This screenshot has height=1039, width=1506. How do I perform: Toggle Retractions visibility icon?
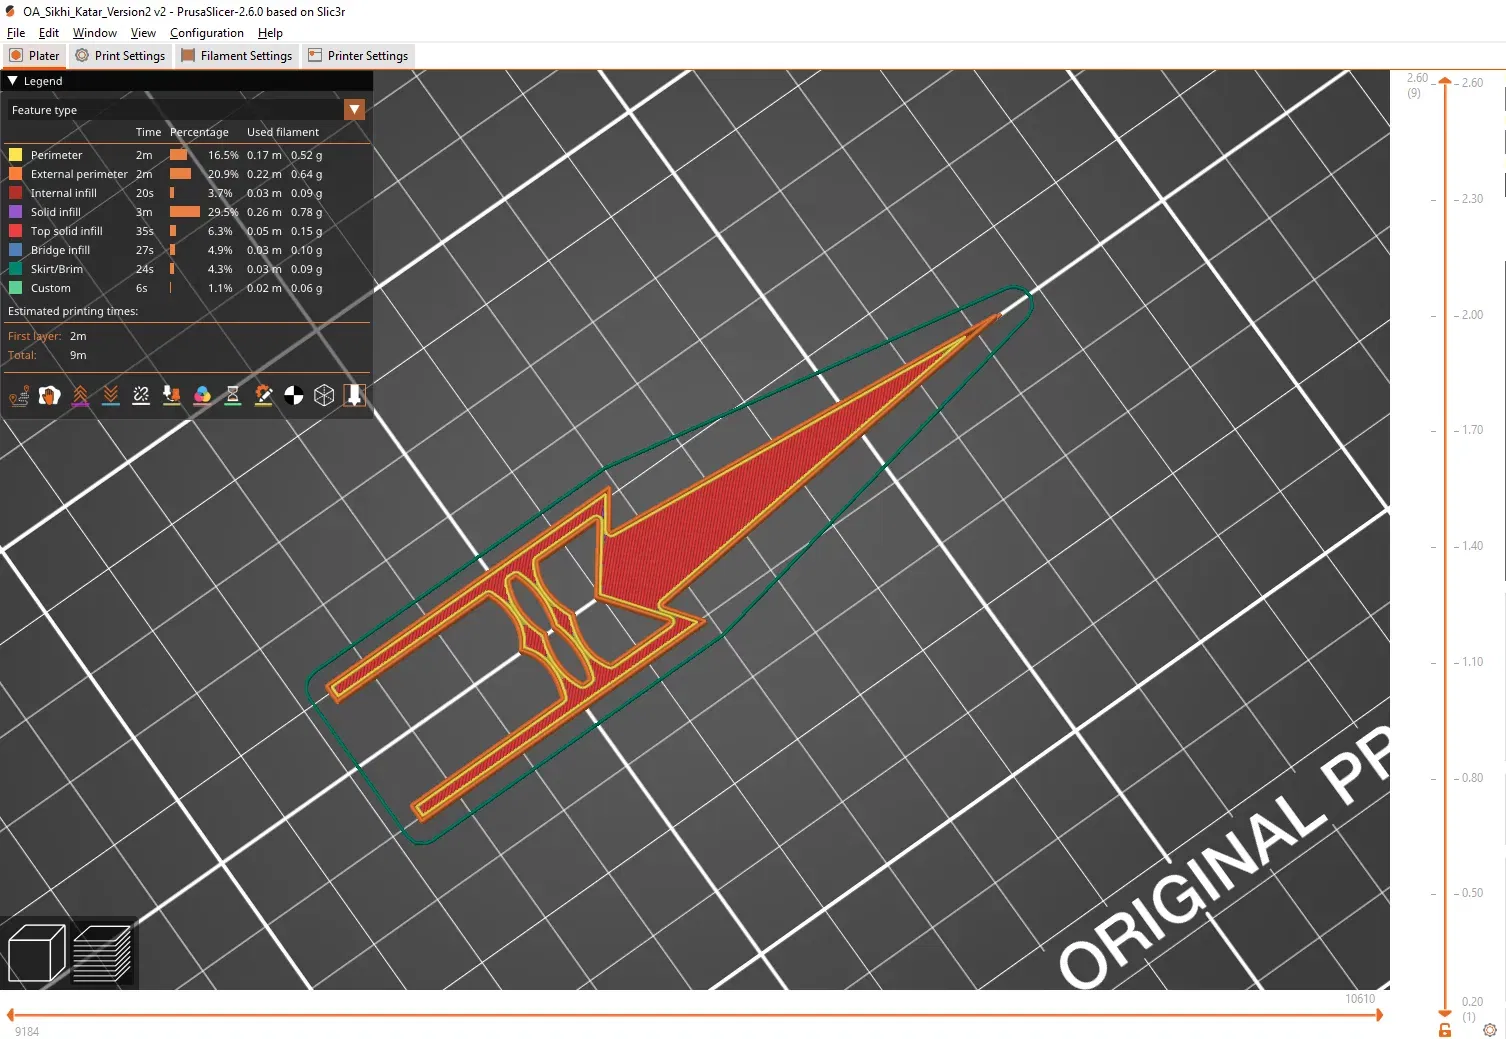80,396
